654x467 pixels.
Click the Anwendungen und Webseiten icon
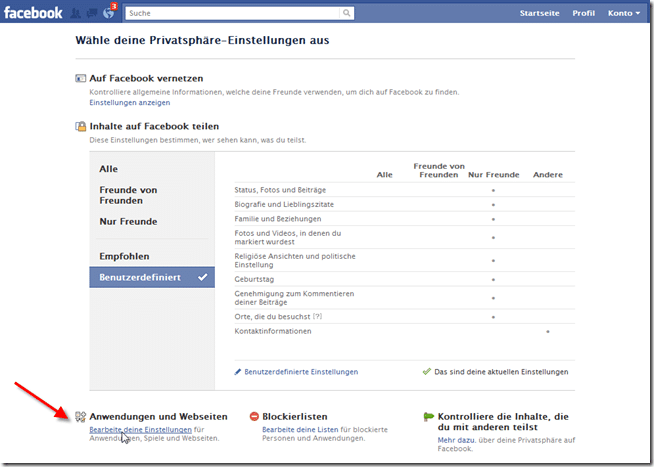(x=80, y=416)
